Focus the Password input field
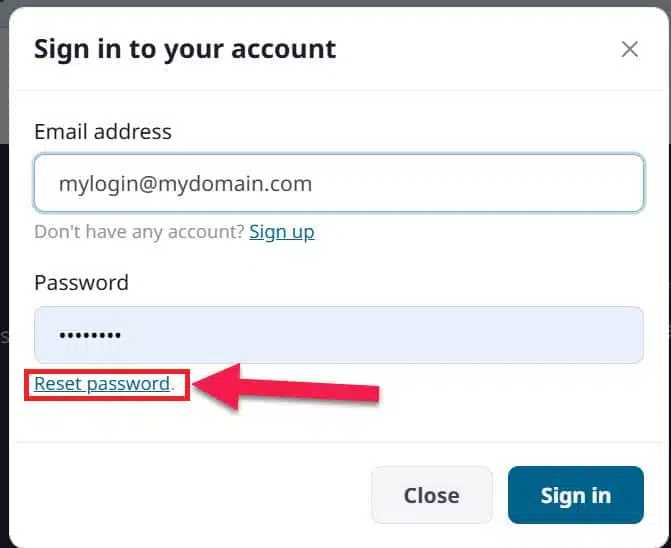The height and width of the screenshot is (548, 671). tap(338, 335)
